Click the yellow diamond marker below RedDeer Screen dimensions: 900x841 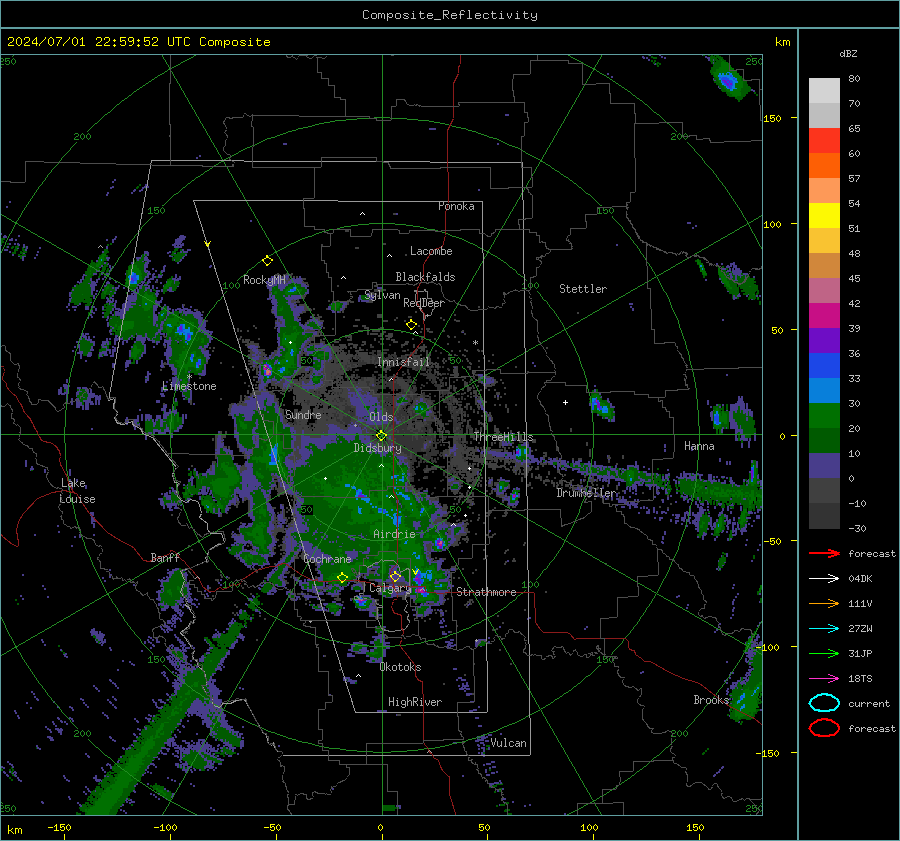[411, 325]
